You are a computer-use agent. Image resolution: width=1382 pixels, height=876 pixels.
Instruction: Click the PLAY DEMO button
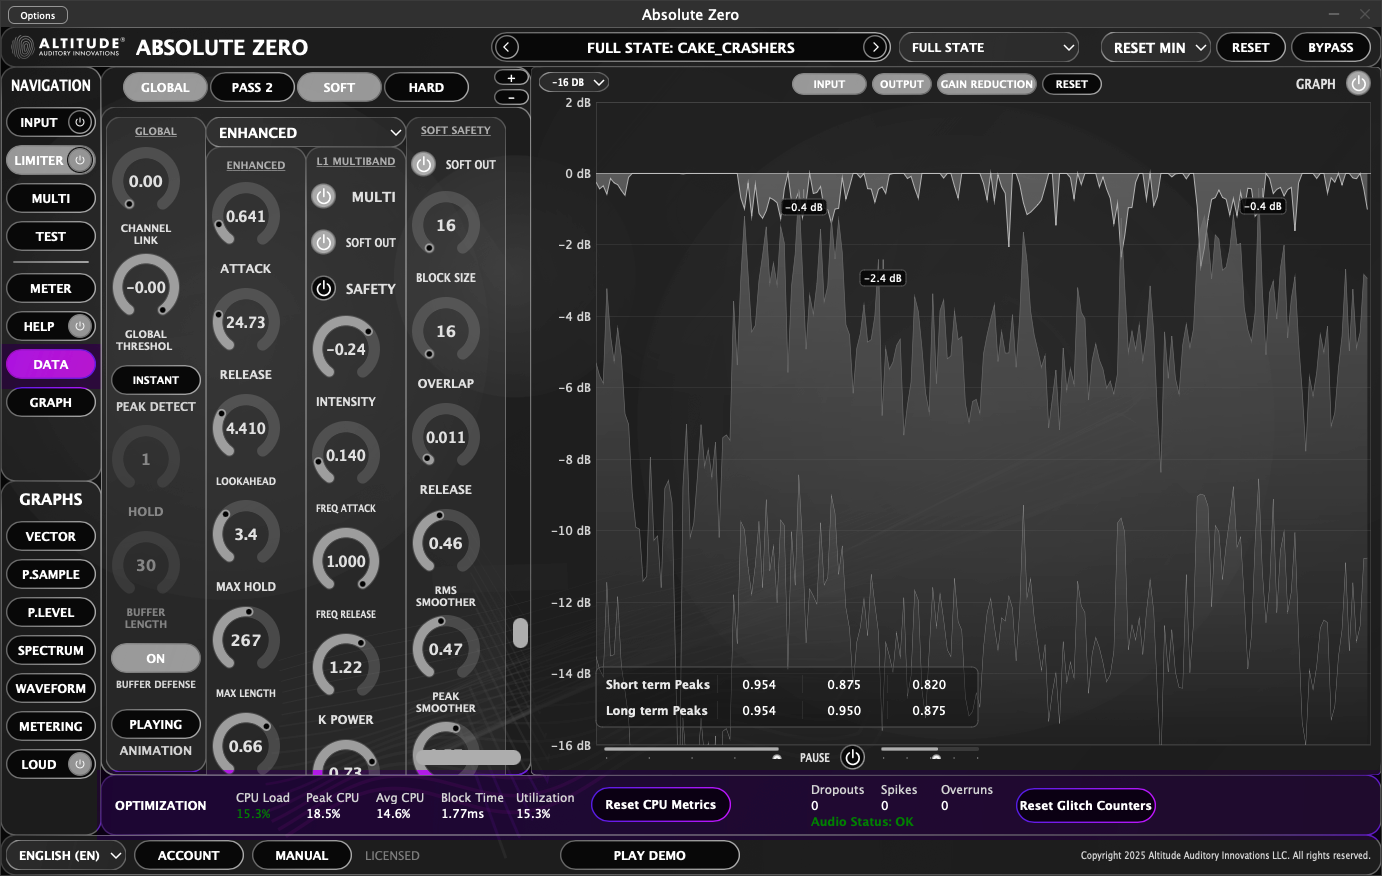pyautogui.click(x=649, y=855)
